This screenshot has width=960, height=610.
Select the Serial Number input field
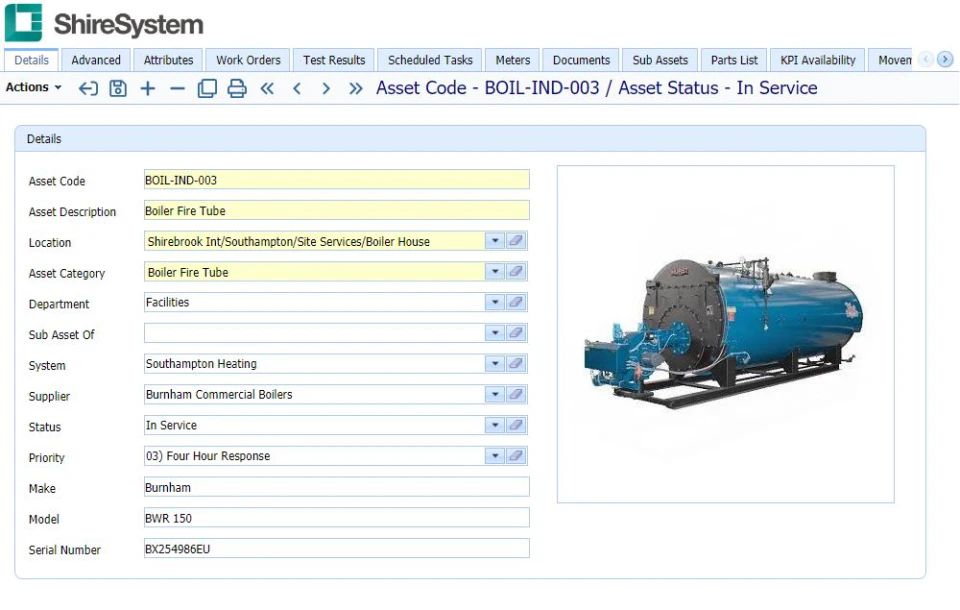pos(335,548)
